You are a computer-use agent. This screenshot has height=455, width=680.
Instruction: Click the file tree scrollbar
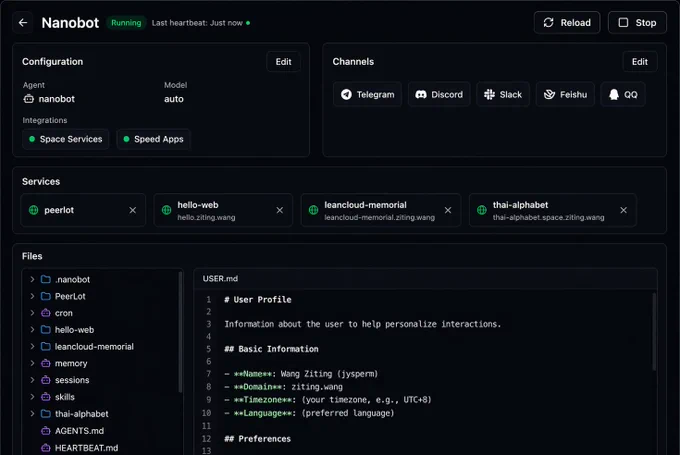click(180, 332)
